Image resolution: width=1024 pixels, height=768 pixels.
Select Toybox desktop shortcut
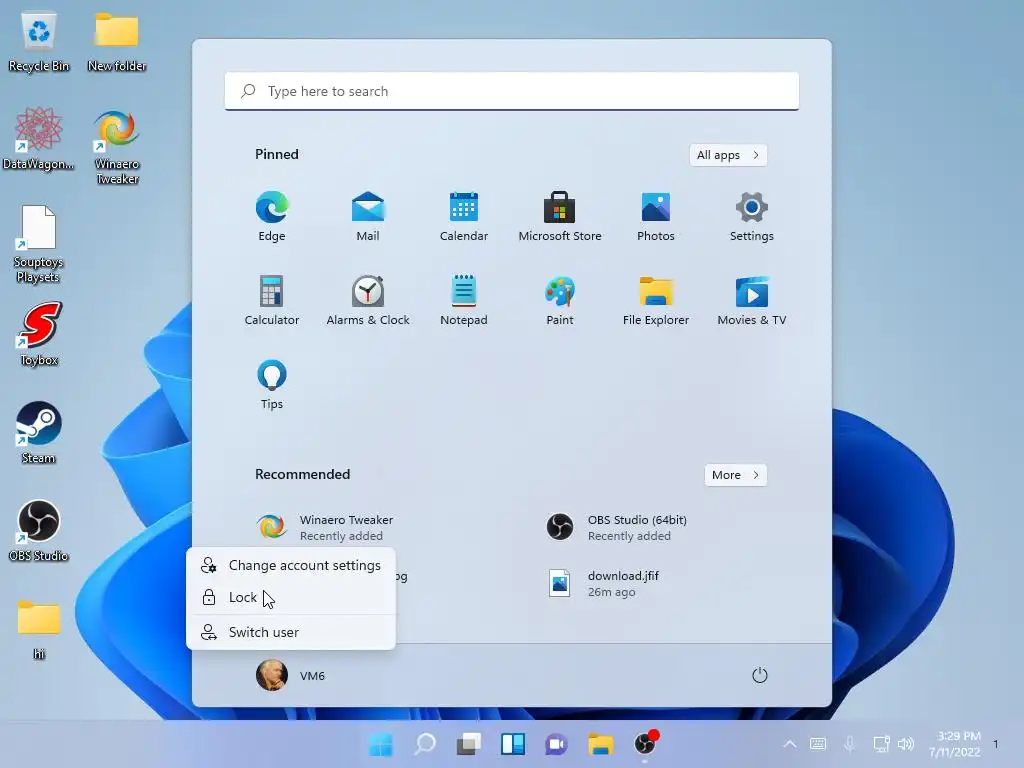(39, 334)
